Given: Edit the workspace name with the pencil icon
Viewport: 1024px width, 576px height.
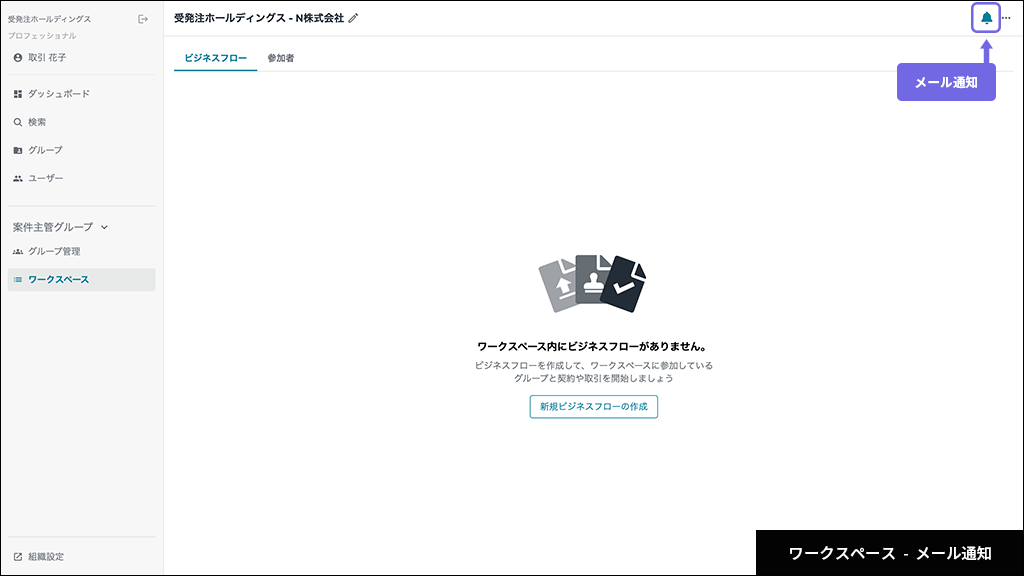Looking at the screenshot, I should click(x=353, y=18).
